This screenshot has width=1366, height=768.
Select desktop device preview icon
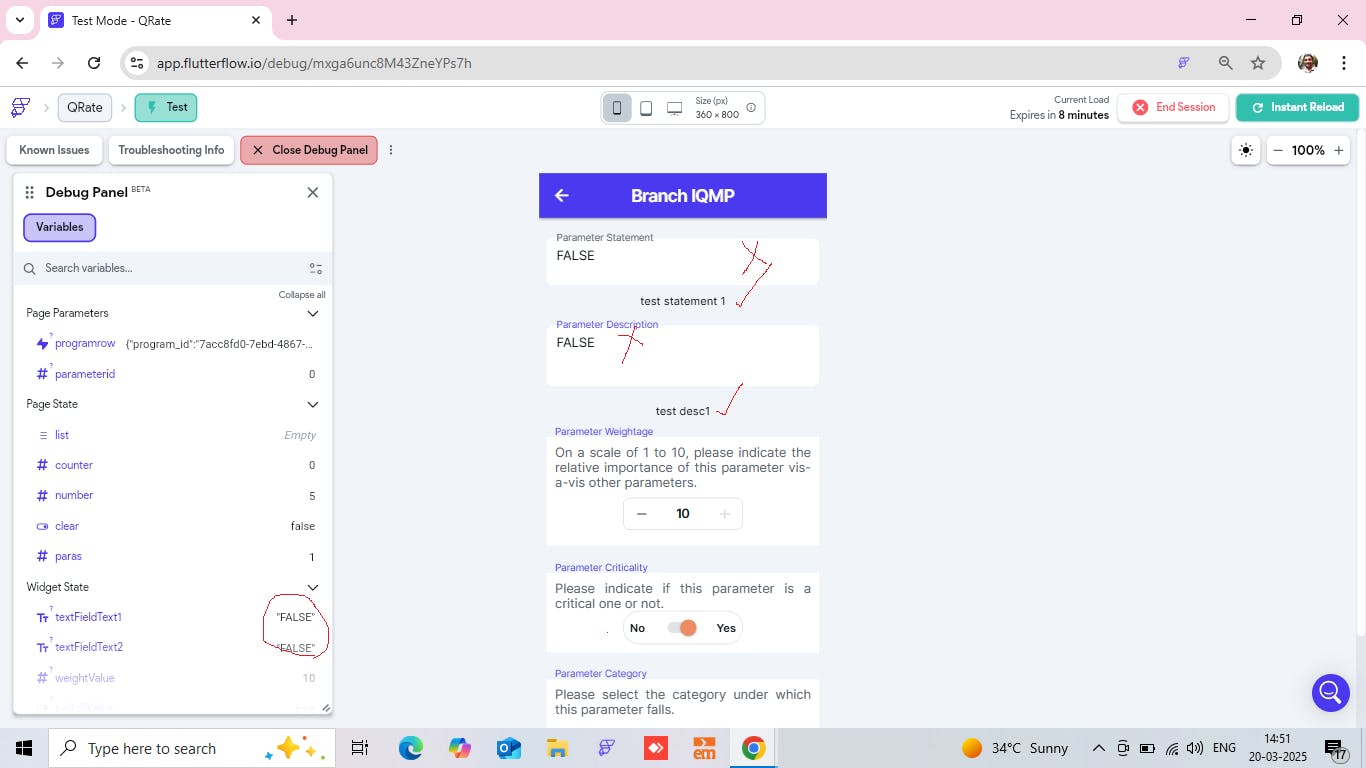(x=675, y=108)
